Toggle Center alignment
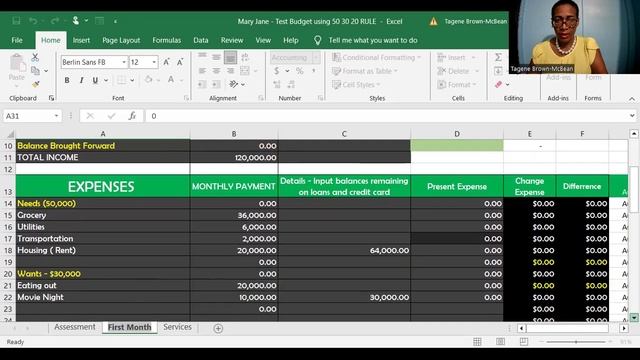This screenshot has height=360, width=640. click(216, 71)
